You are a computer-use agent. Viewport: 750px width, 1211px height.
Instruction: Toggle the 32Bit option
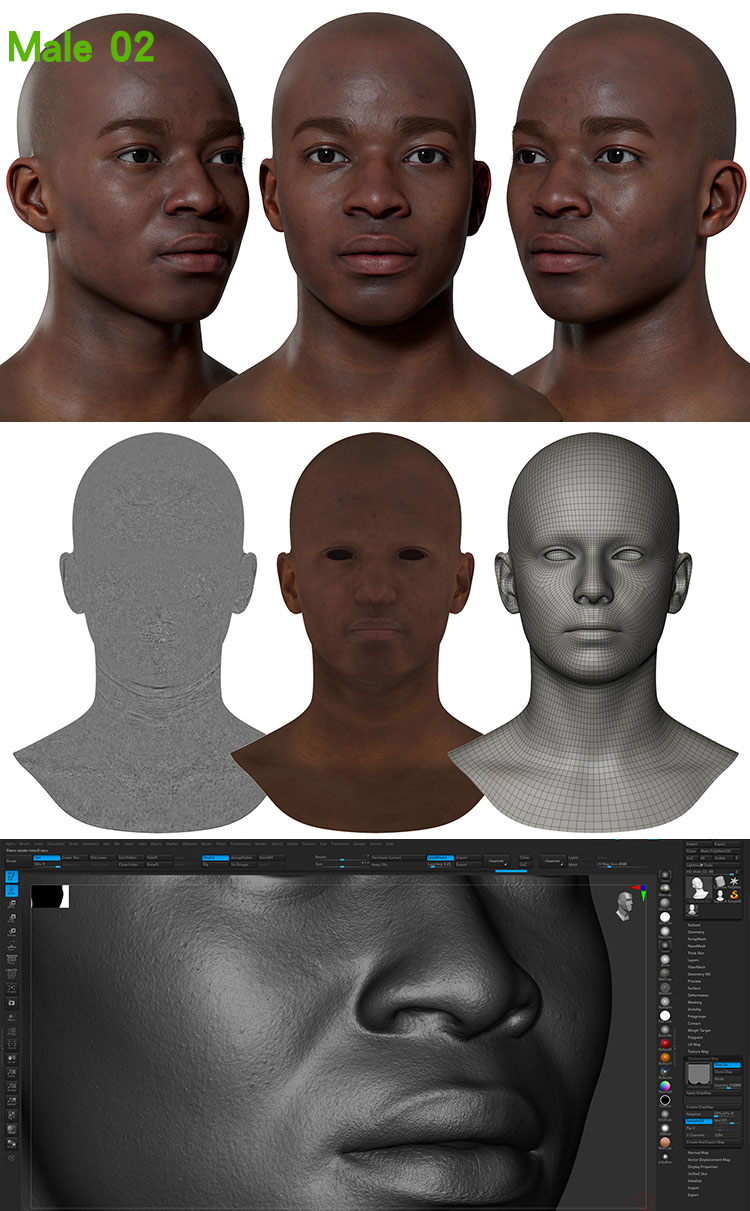tap(727, 1135)
